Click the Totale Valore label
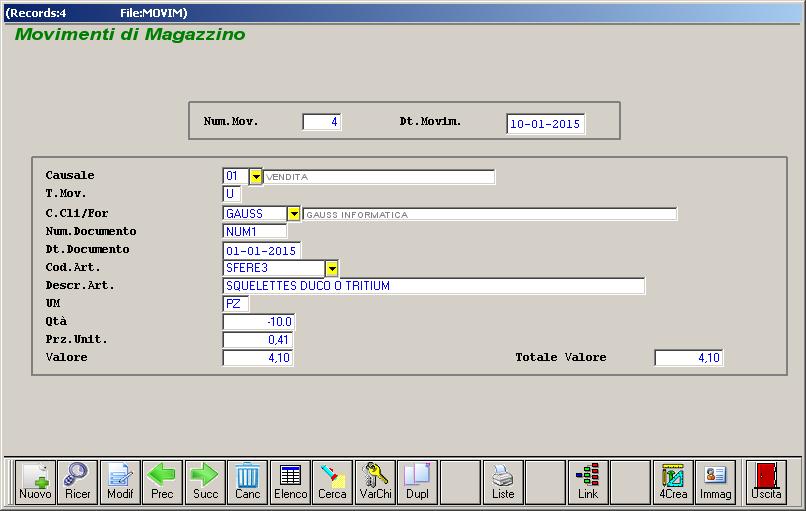Screen dimensions: 806x511 pyautogui.click(x=561, y=357)
